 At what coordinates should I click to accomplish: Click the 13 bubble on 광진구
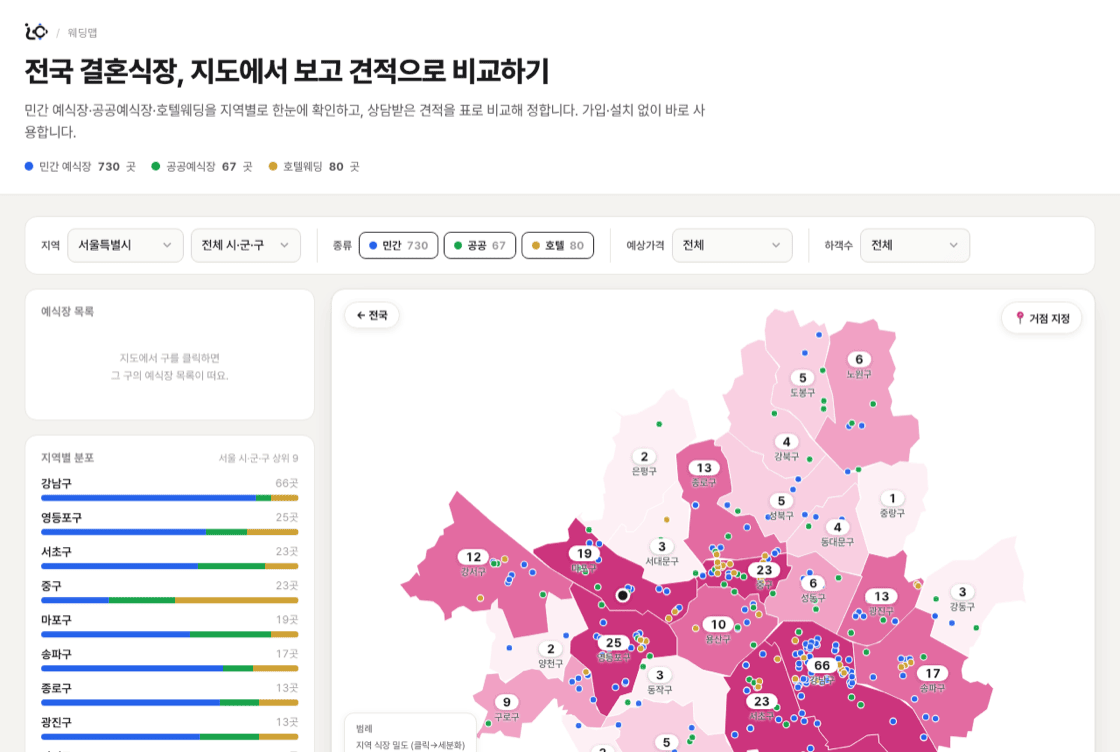coord(881,596)
